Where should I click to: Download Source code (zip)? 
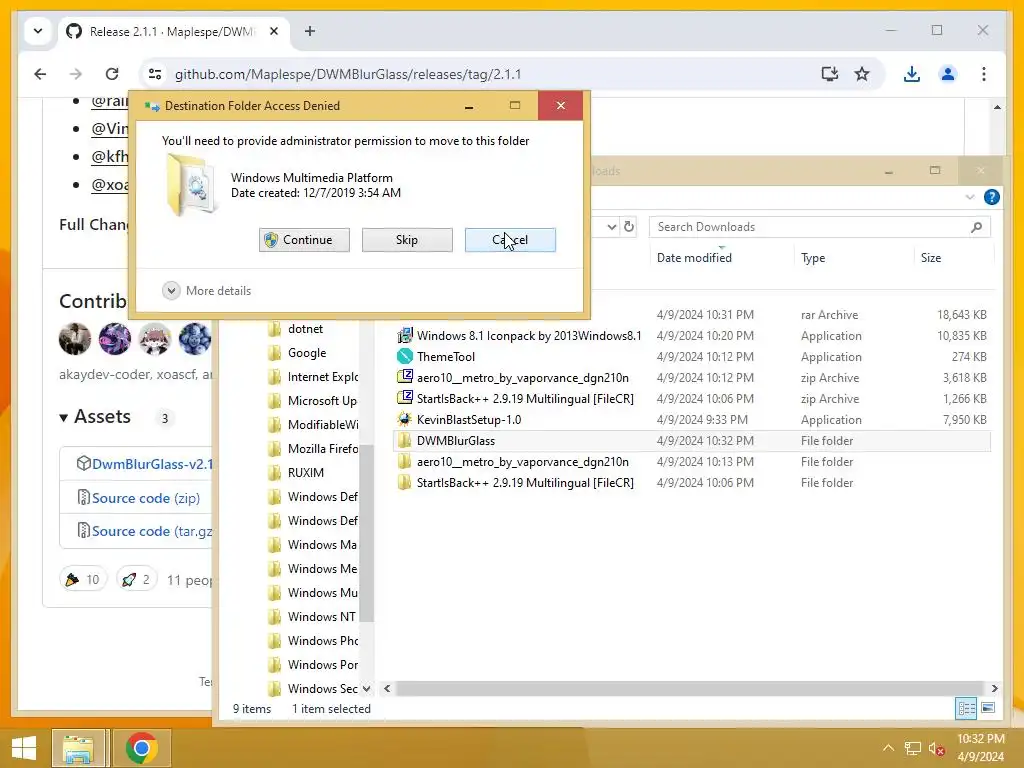click(x=146, y=498)
